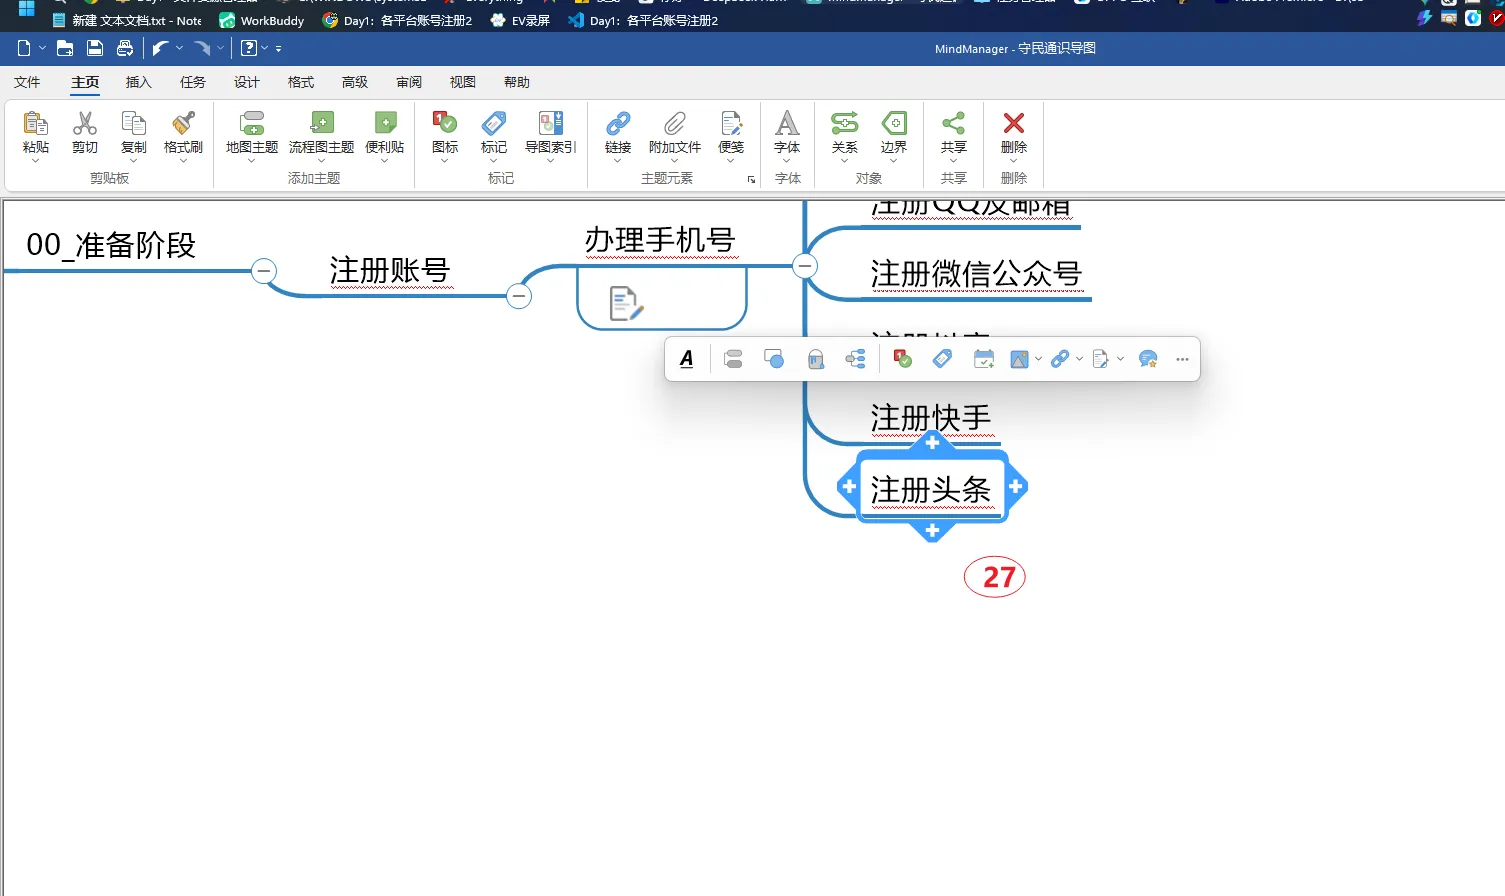Click the paint bucket fill icon in floating toolbar
Viewport: 1505px width, 896px height.
[816, 359]
